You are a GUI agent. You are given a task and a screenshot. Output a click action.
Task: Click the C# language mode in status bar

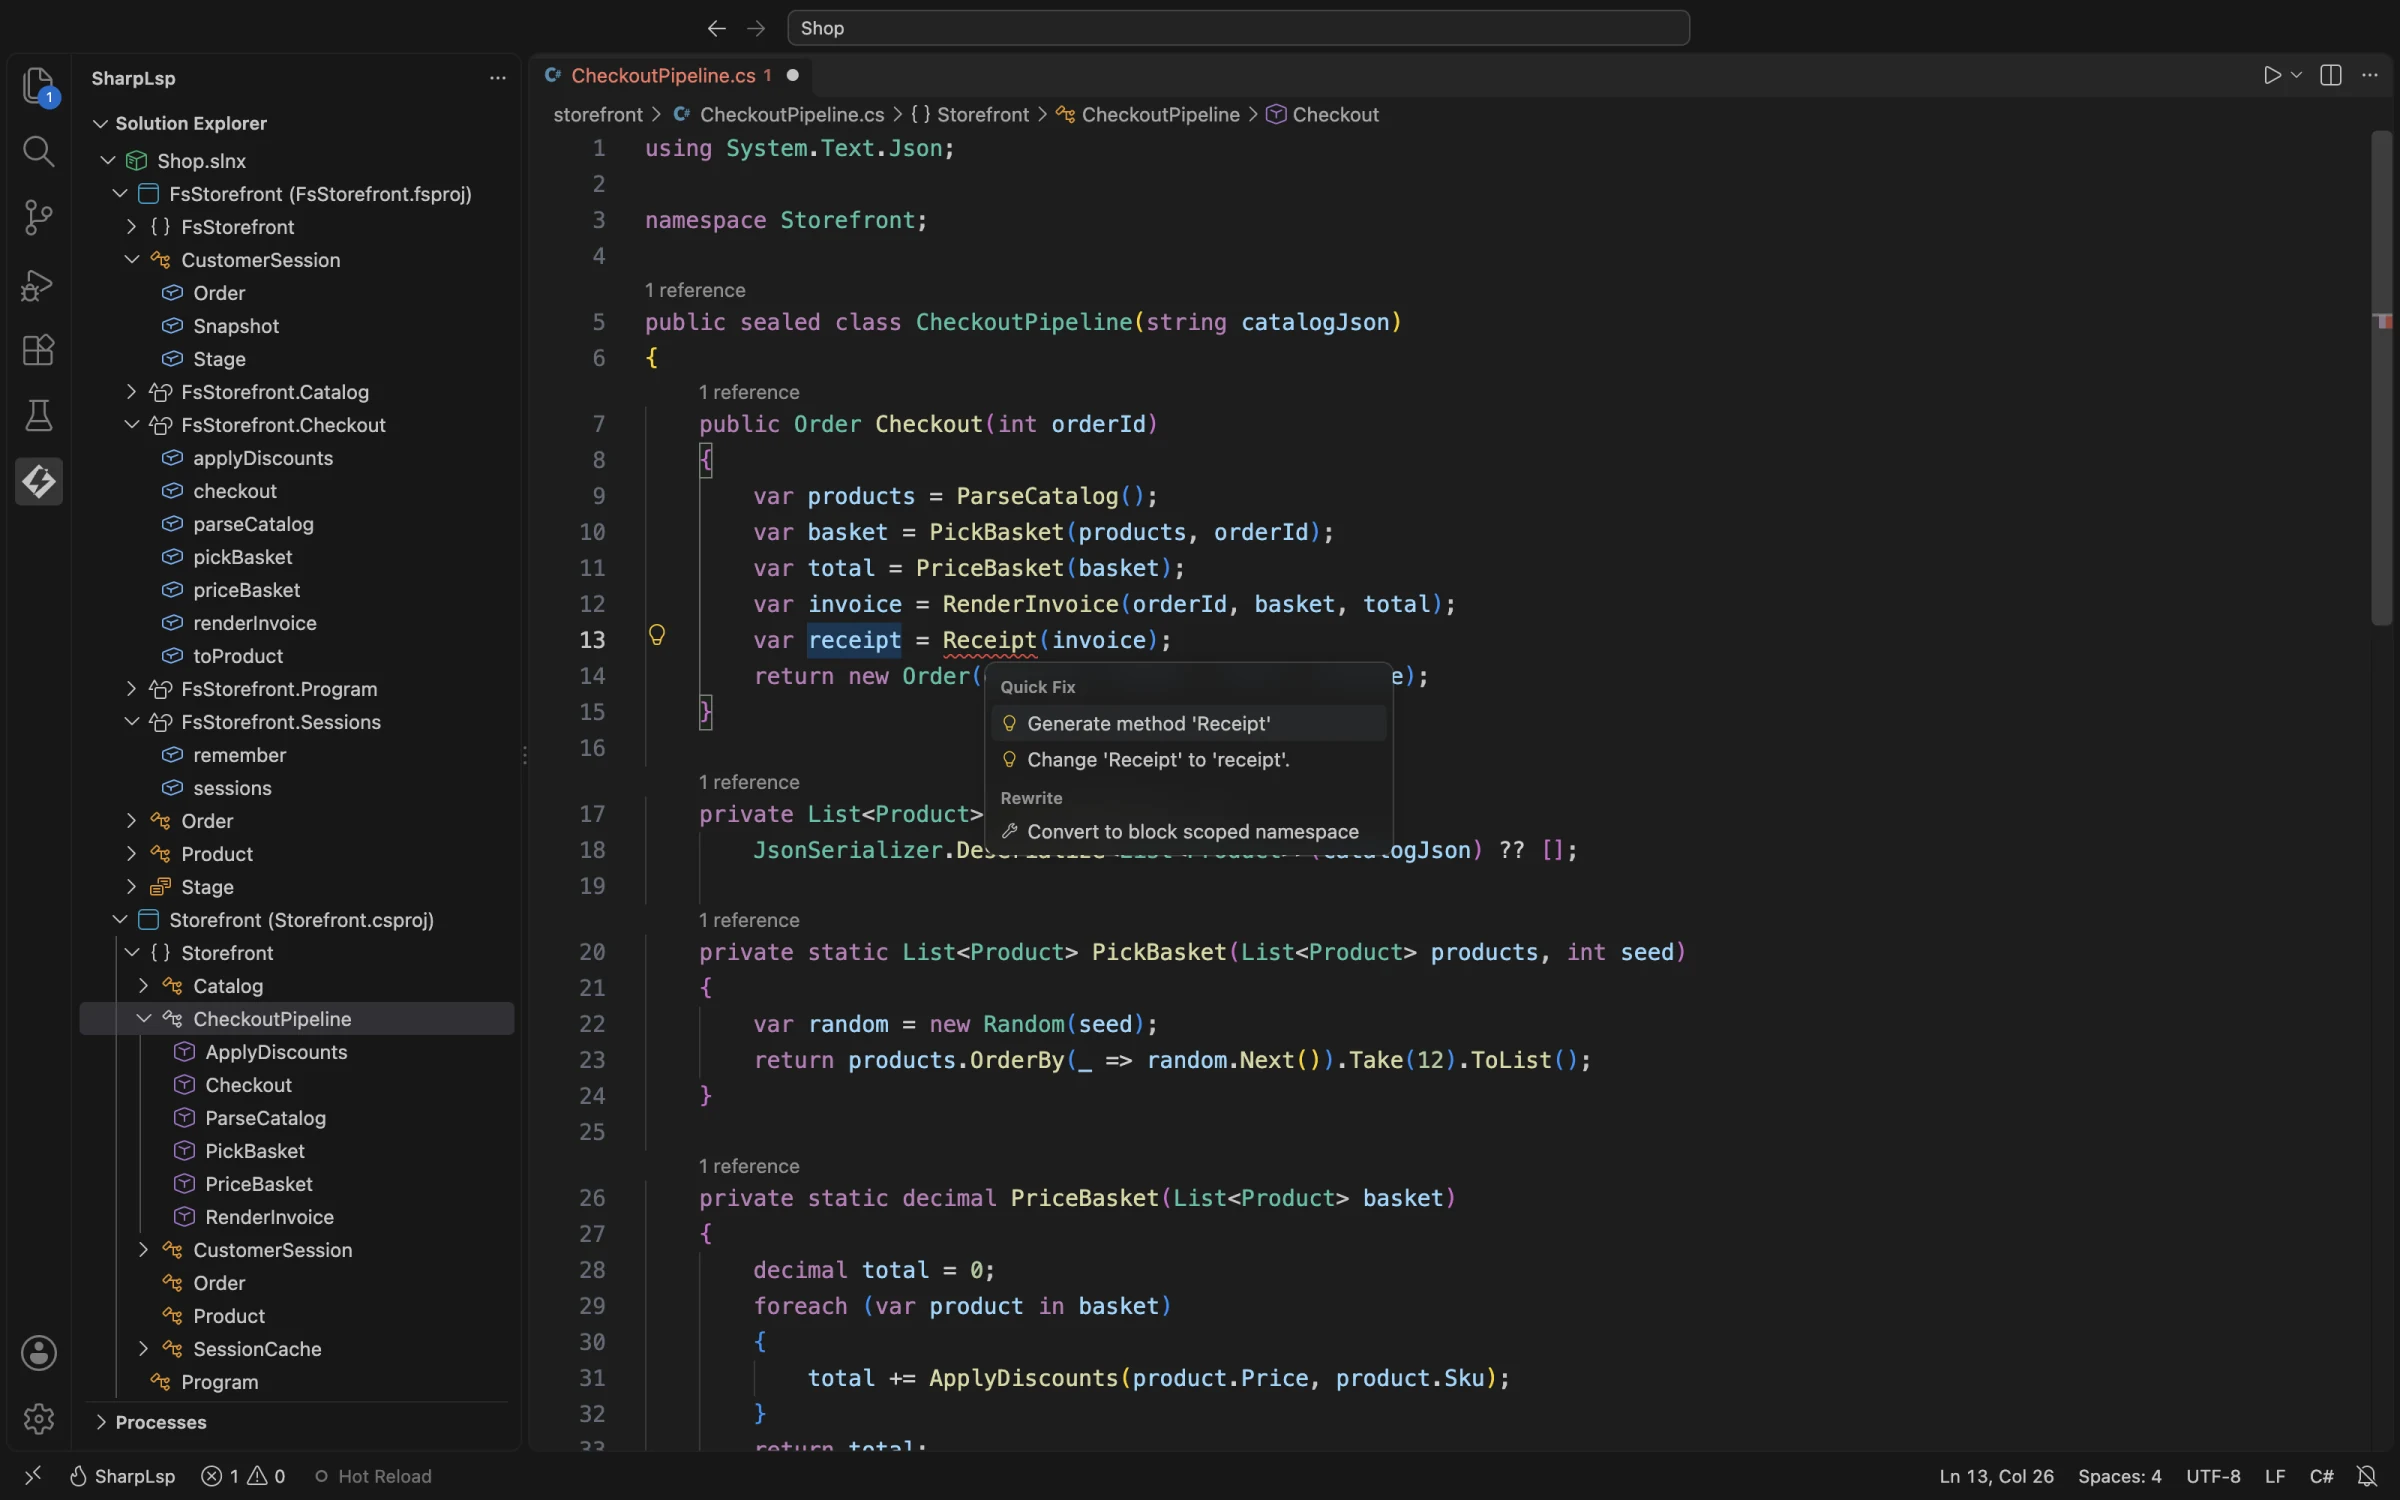2322,1476
